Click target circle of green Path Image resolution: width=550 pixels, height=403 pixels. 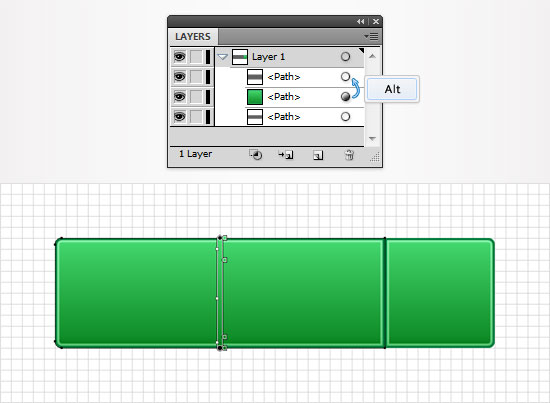point(345,96)
